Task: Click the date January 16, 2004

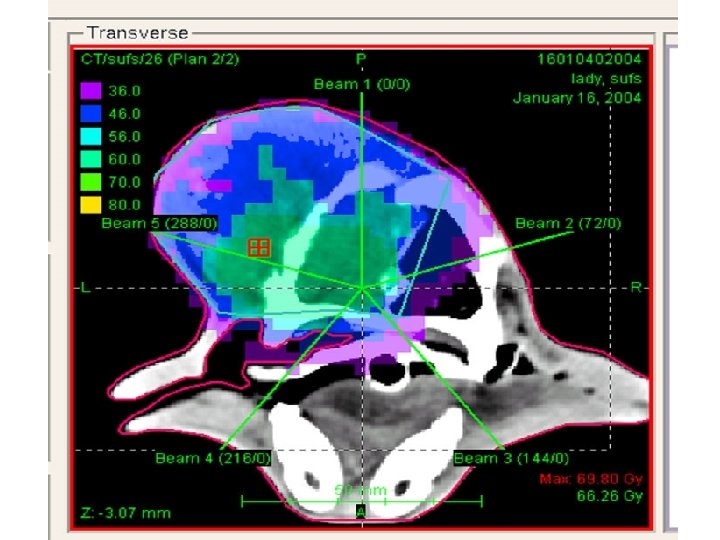Action: [x=577, y=98]
